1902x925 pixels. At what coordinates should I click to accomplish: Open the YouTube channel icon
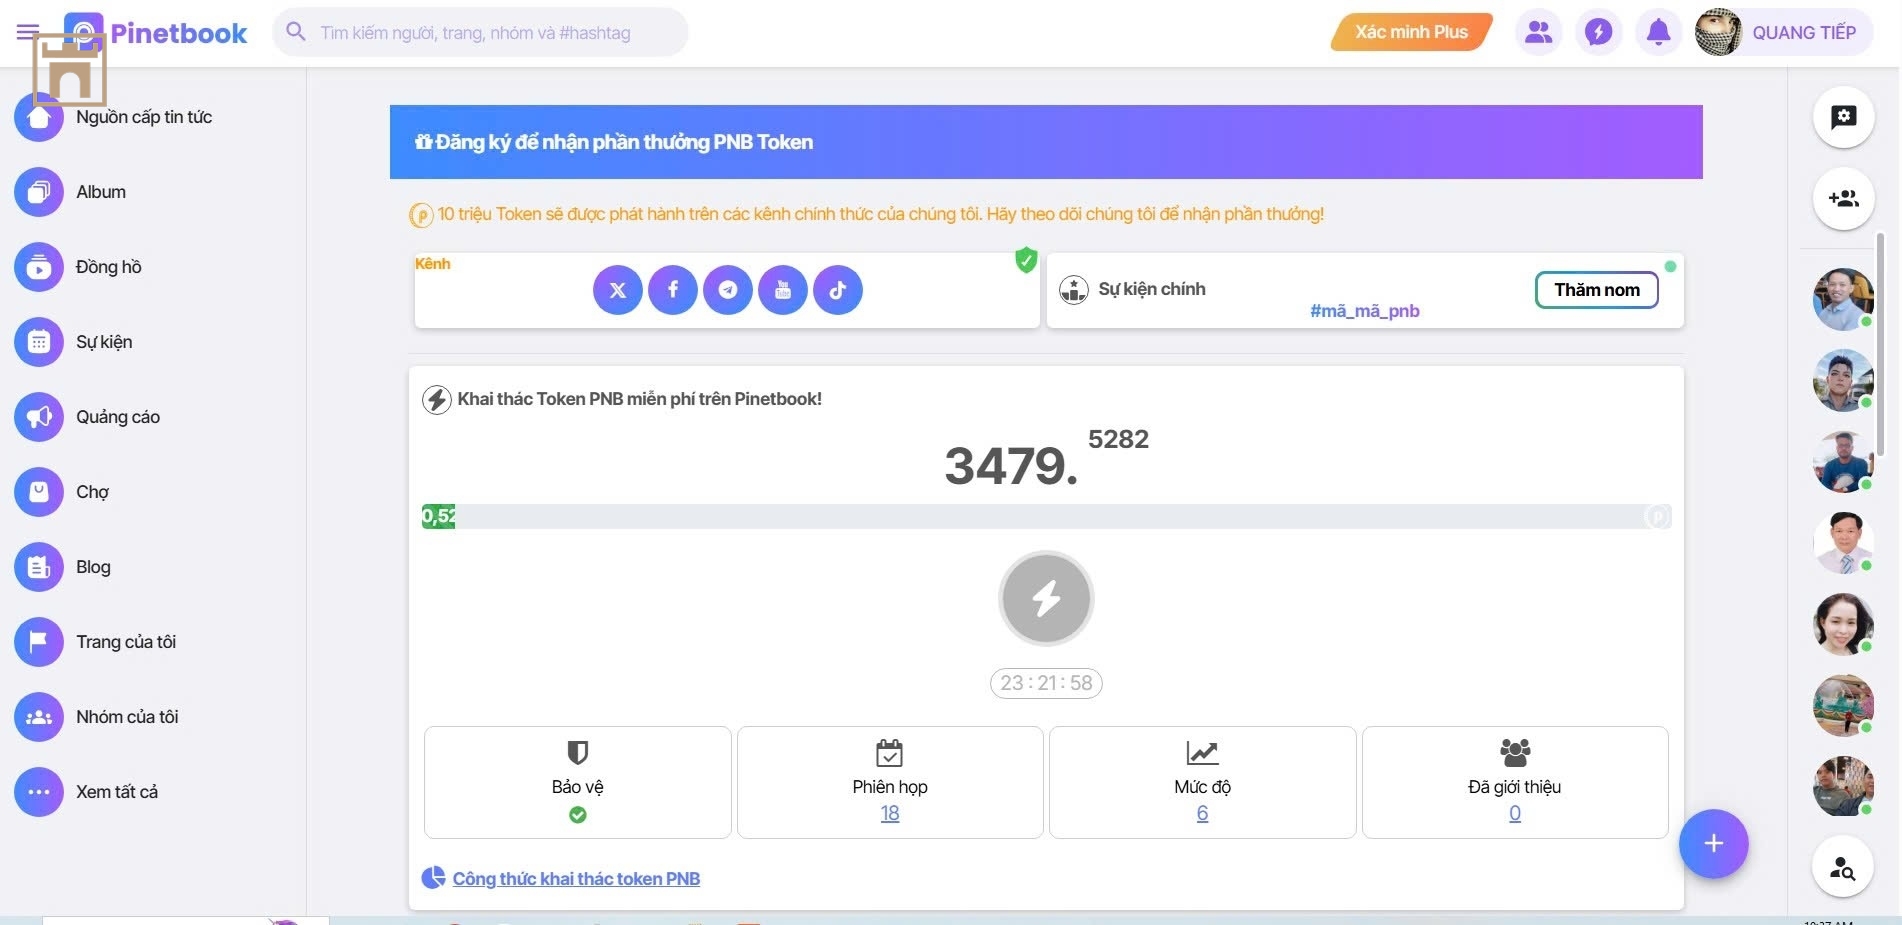[x=783, y=290]
